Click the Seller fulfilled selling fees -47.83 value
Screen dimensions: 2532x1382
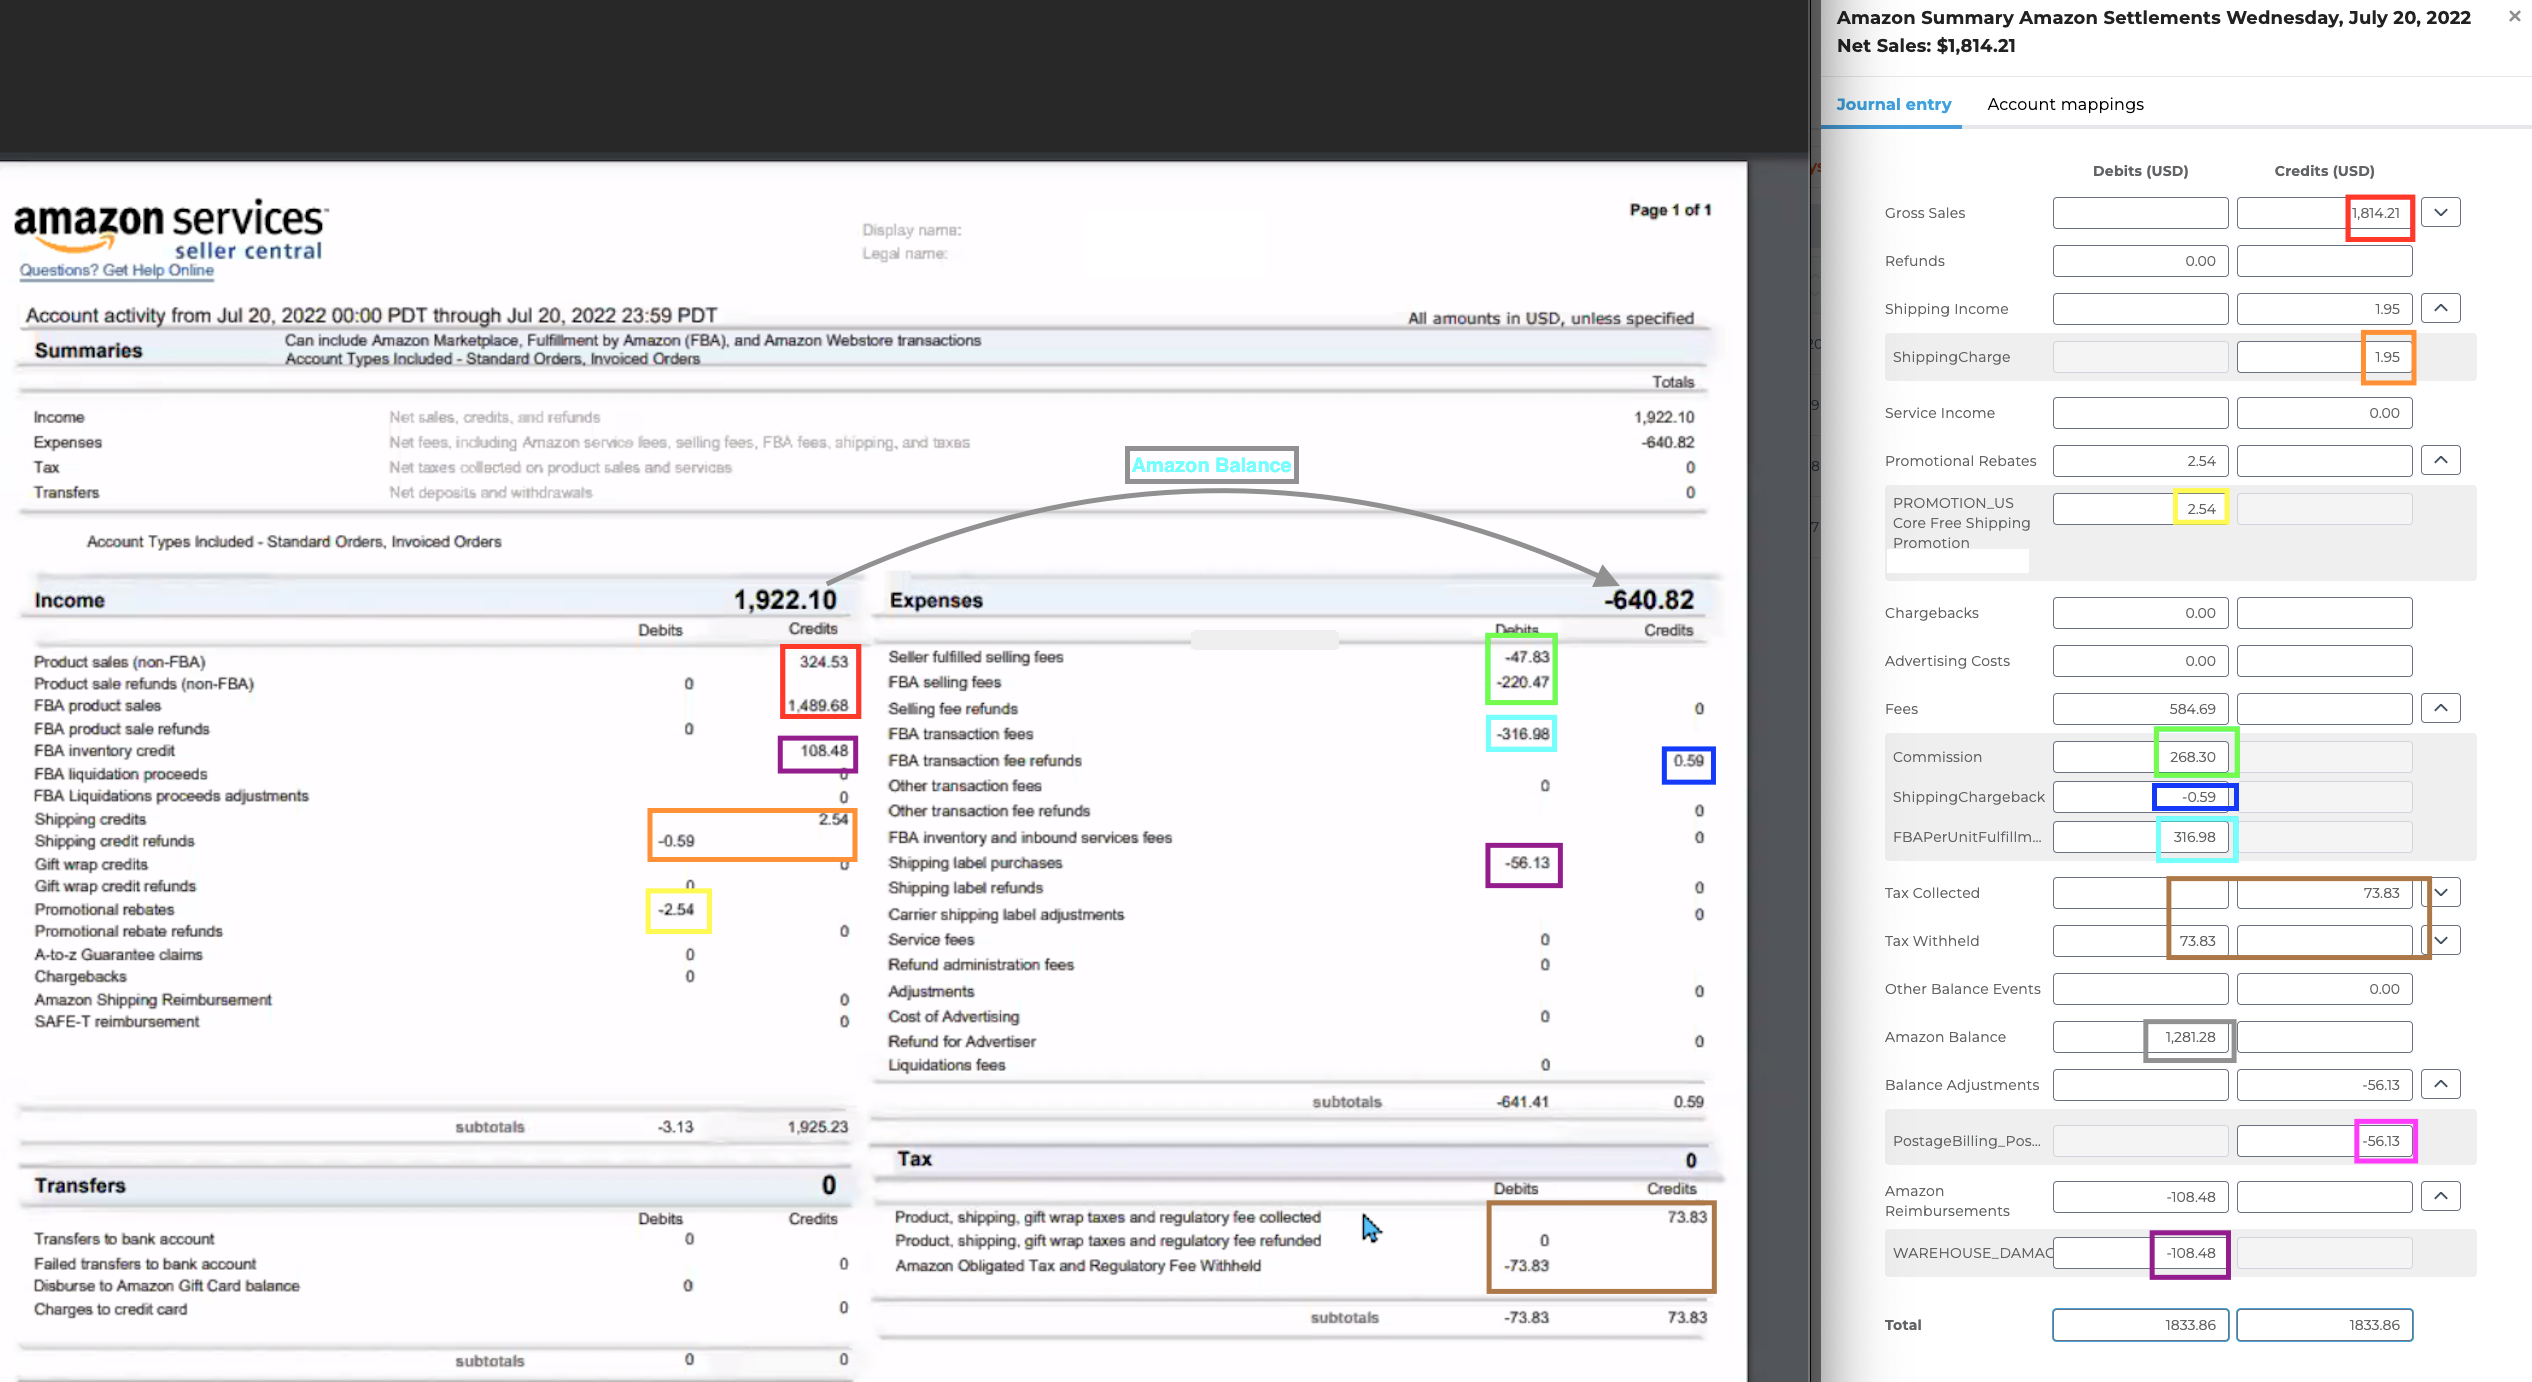pyautogui.click(x=1527, y=657)
